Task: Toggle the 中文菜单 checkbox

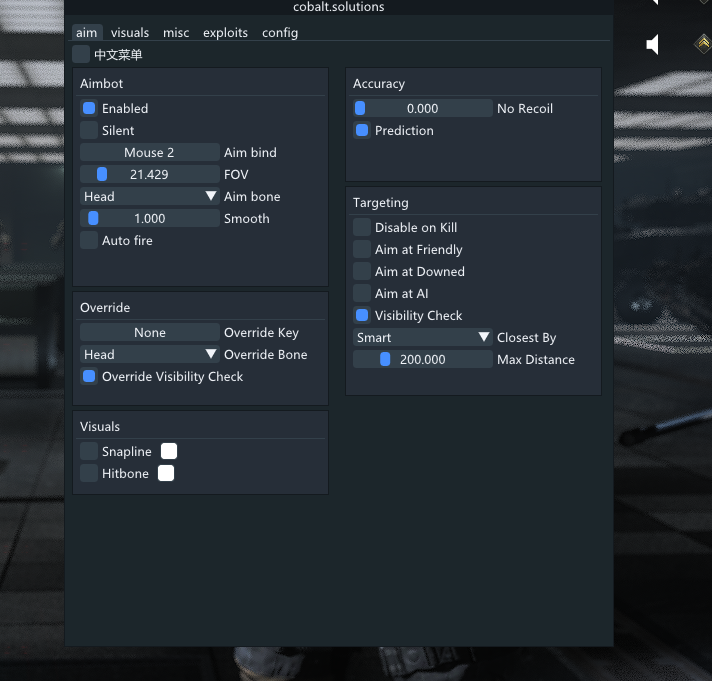Action: [x=81, y=54]
